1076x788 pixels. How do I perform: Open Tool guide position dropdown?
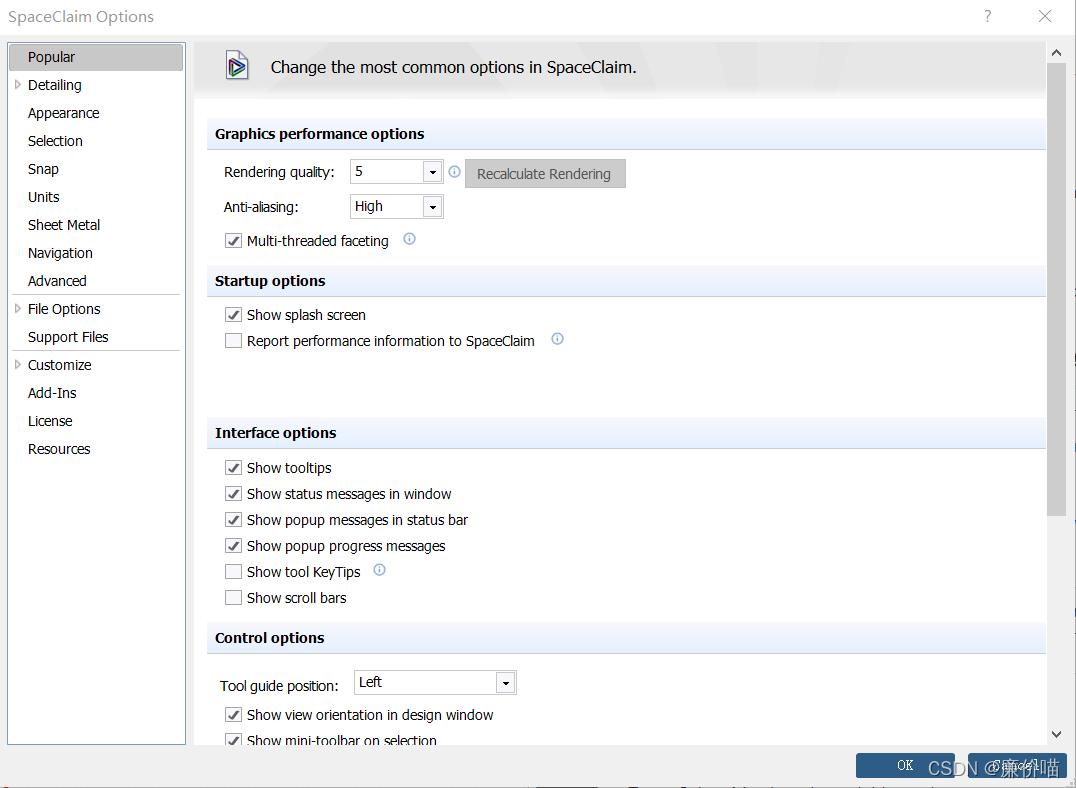click(x=505, y=683)
